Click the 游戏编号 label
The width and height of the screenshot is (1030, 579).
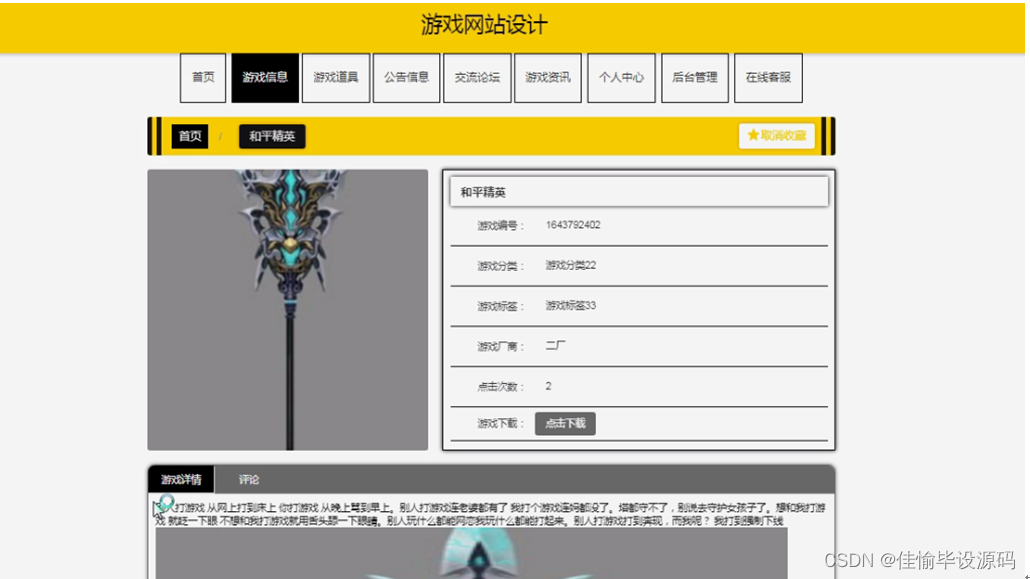501,225
